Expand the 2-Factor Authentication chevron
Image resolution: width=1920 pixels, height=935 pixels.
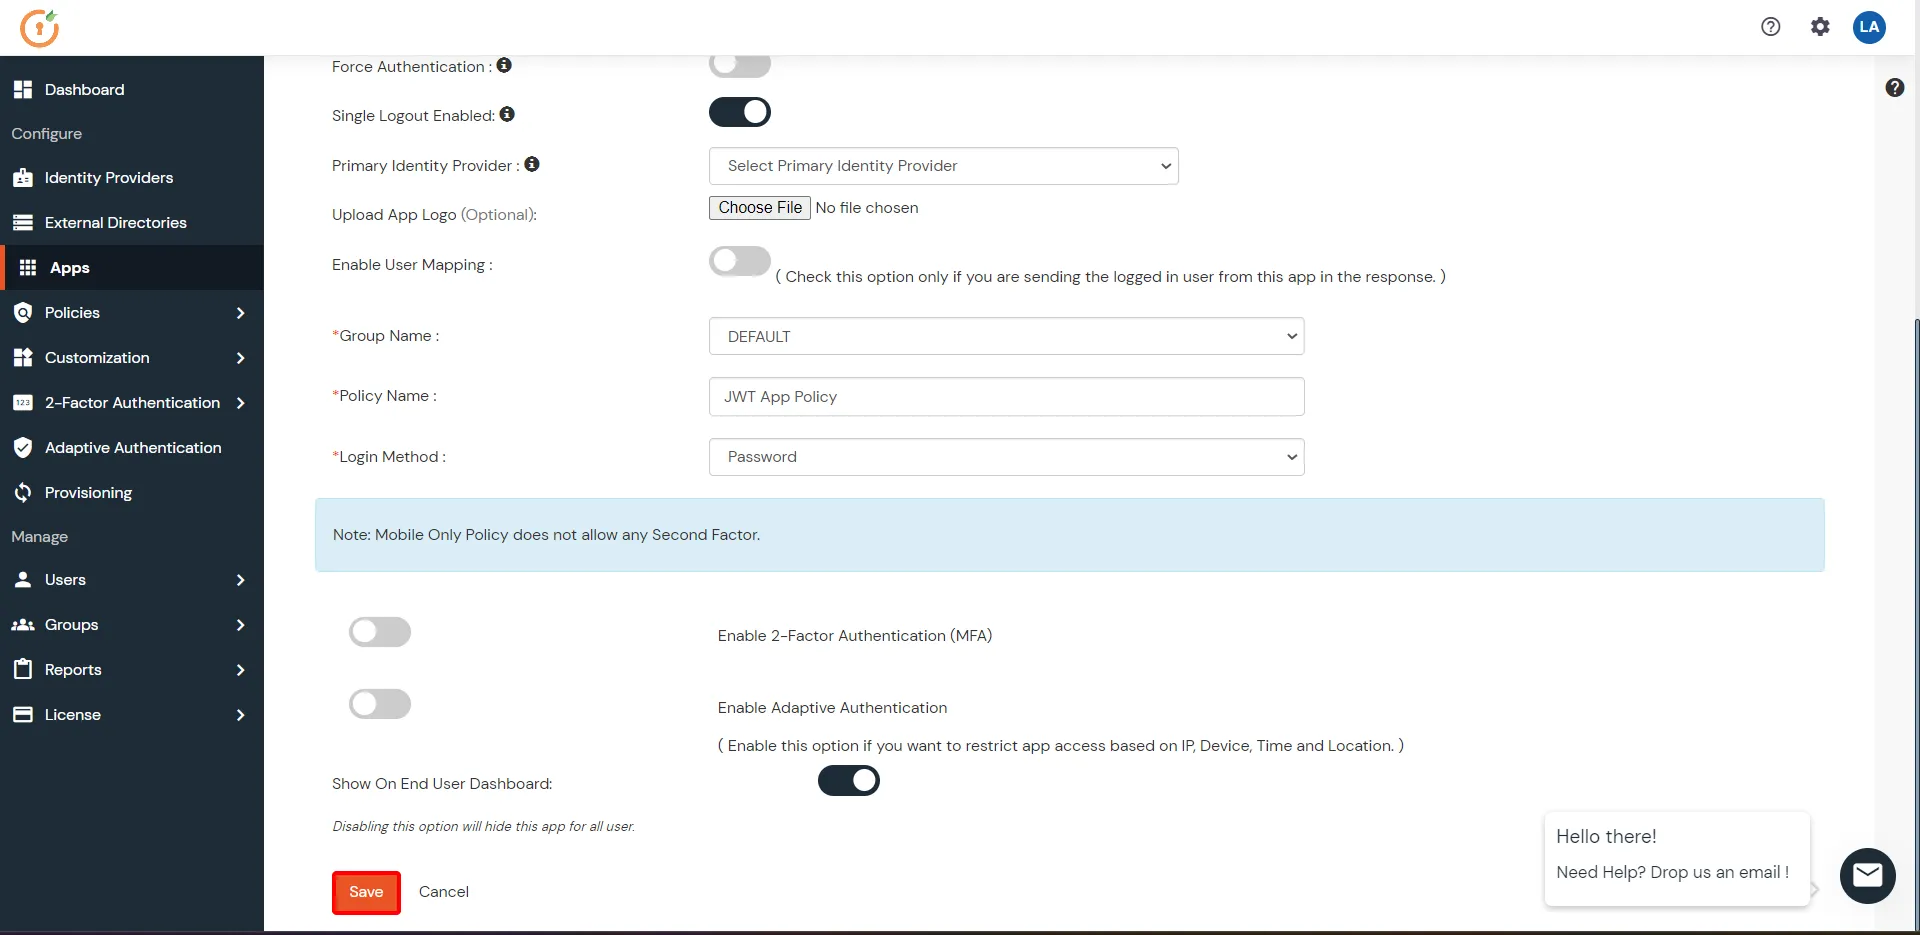pos(240,403)
